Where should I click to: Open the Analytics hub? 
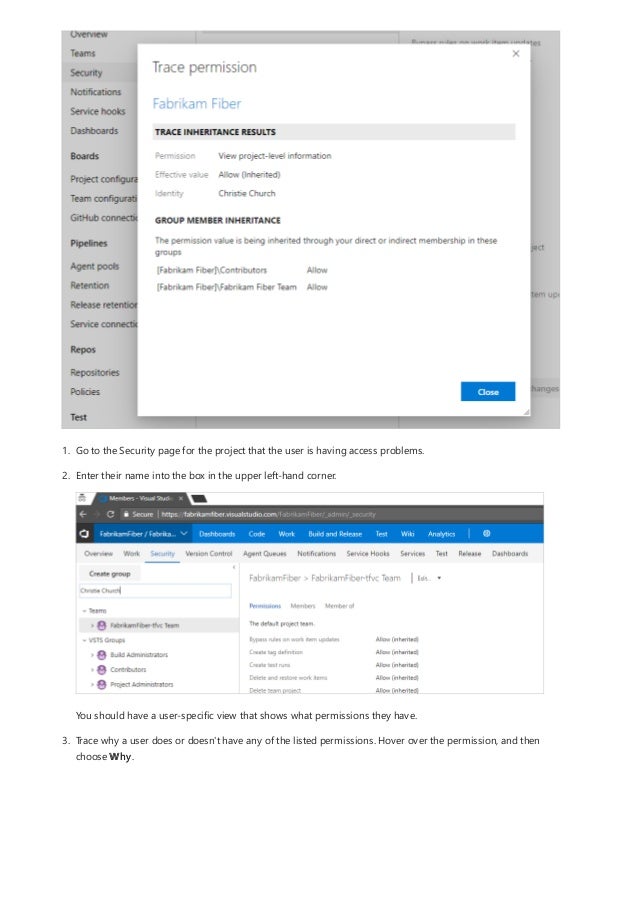tap(442, 534)
